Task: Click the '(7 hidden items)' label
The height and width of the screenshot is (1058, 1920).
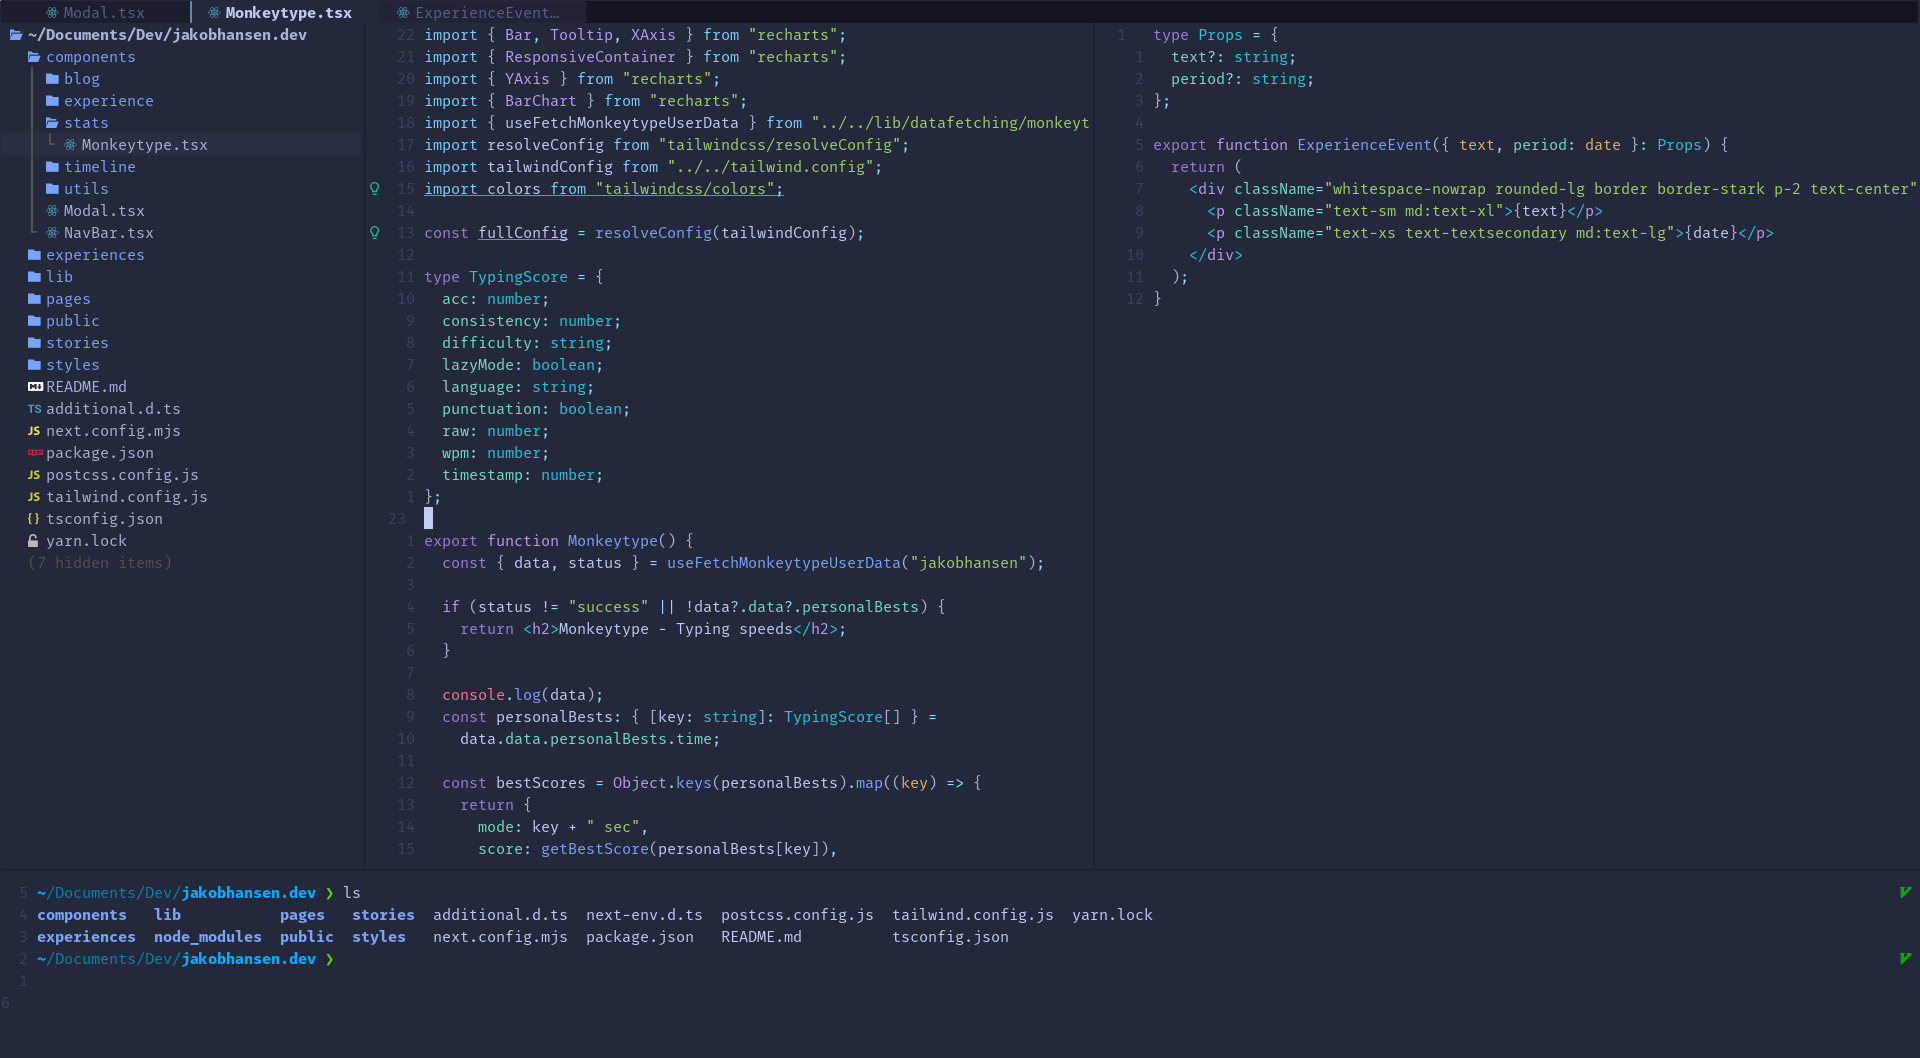Action: click(x=100, y=563)
